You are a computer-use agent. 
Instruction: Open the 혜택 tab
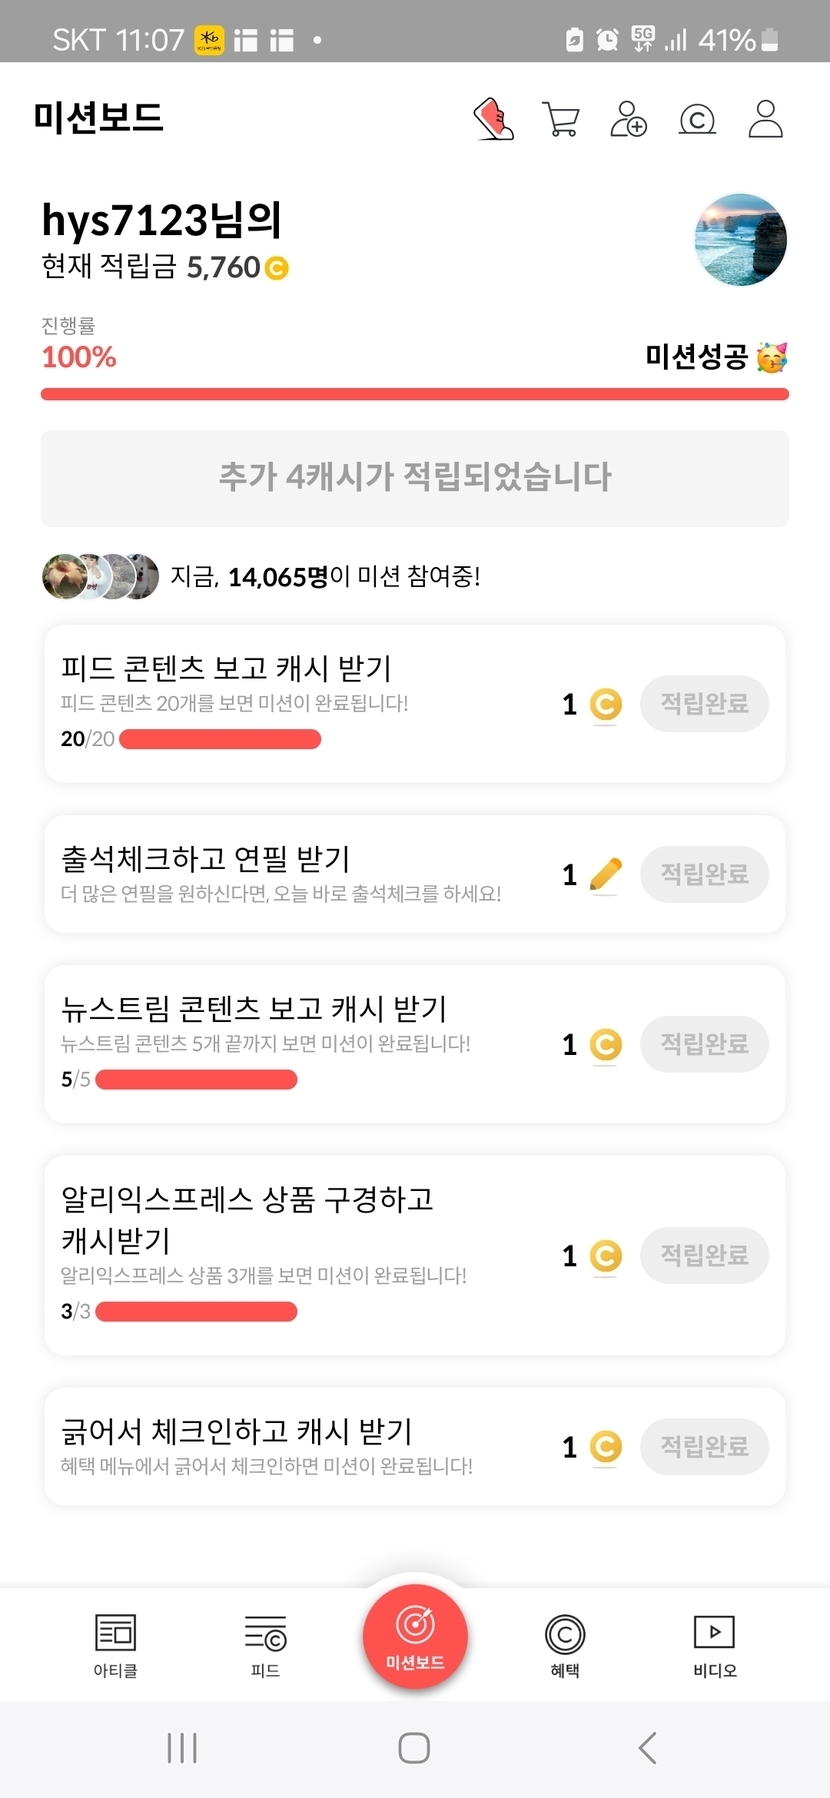click(565, 1645)
